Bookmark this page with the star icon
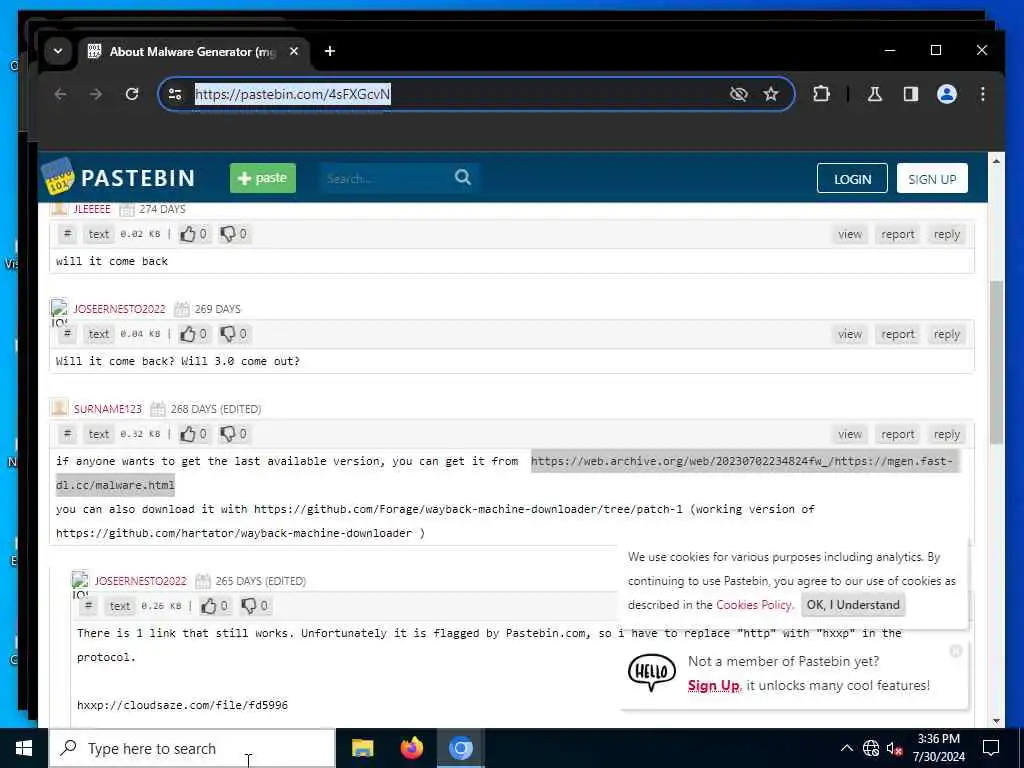 [771, 94]
